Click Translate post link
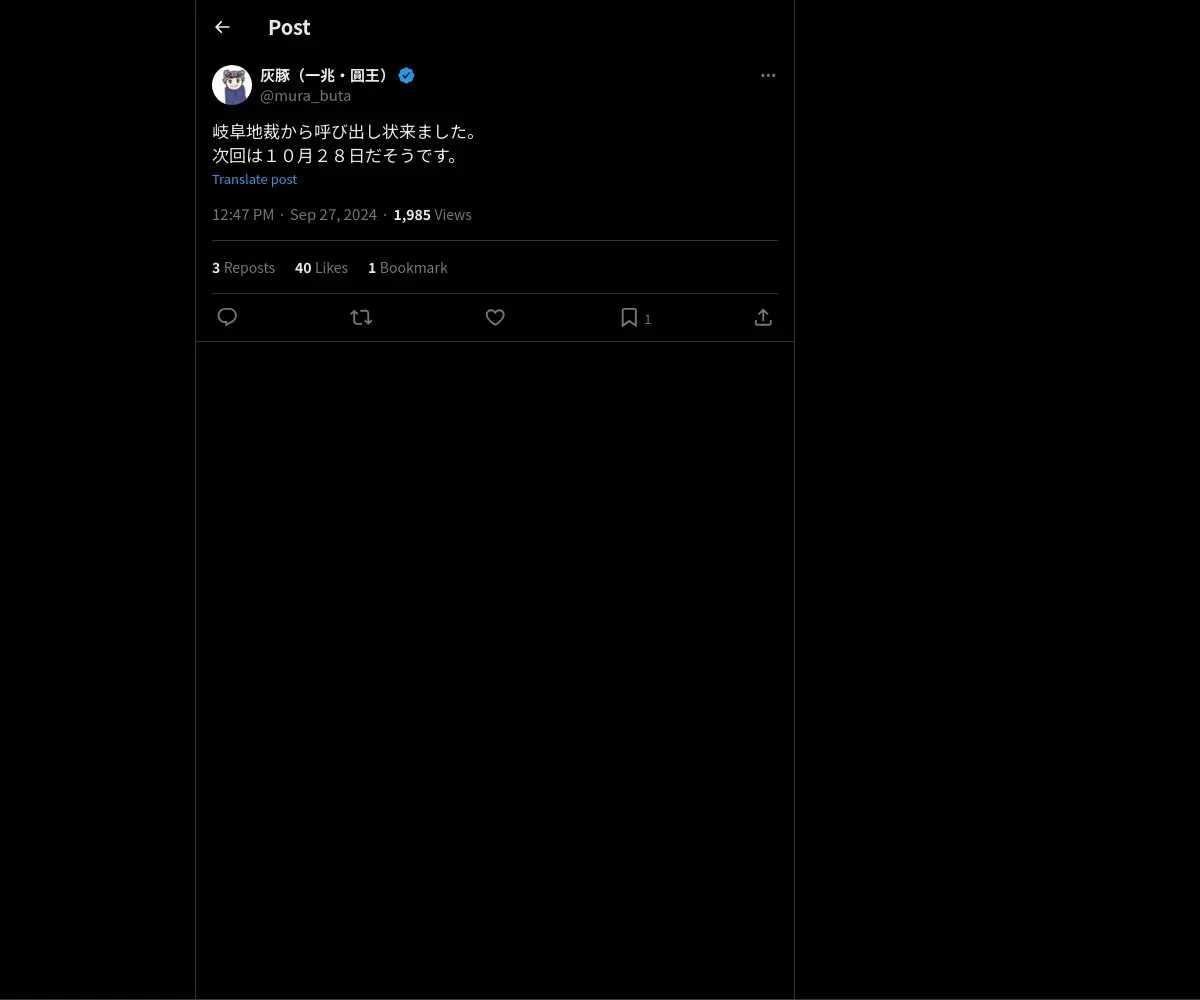 pos(254,179)
